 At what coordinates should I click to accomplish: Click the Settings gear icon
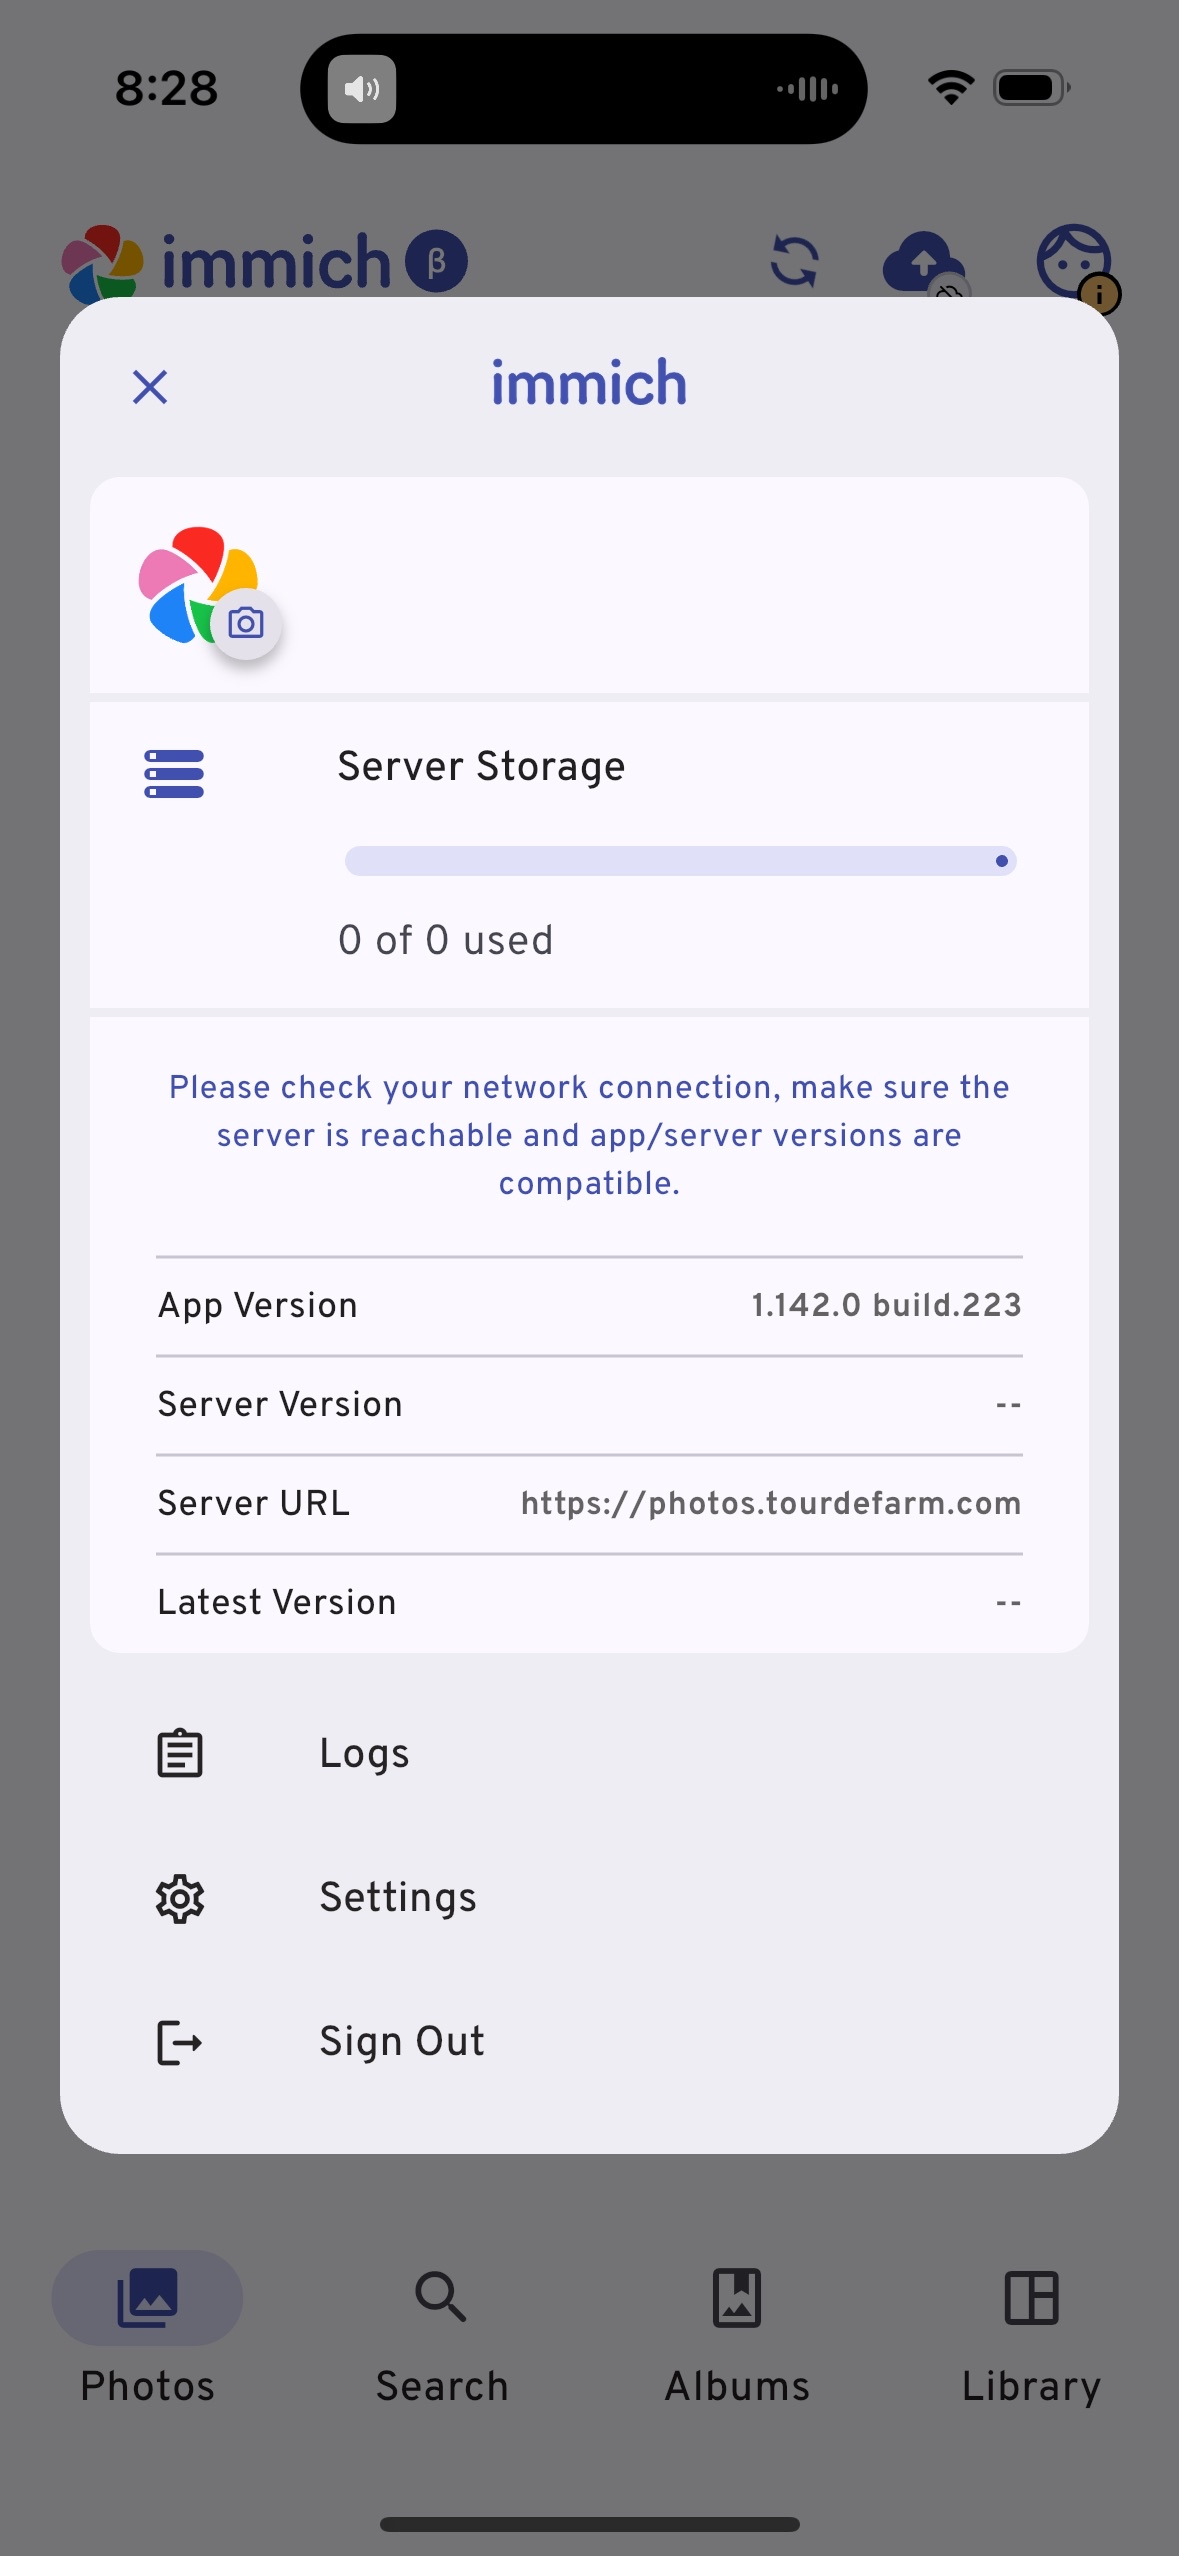[180, 1898]
